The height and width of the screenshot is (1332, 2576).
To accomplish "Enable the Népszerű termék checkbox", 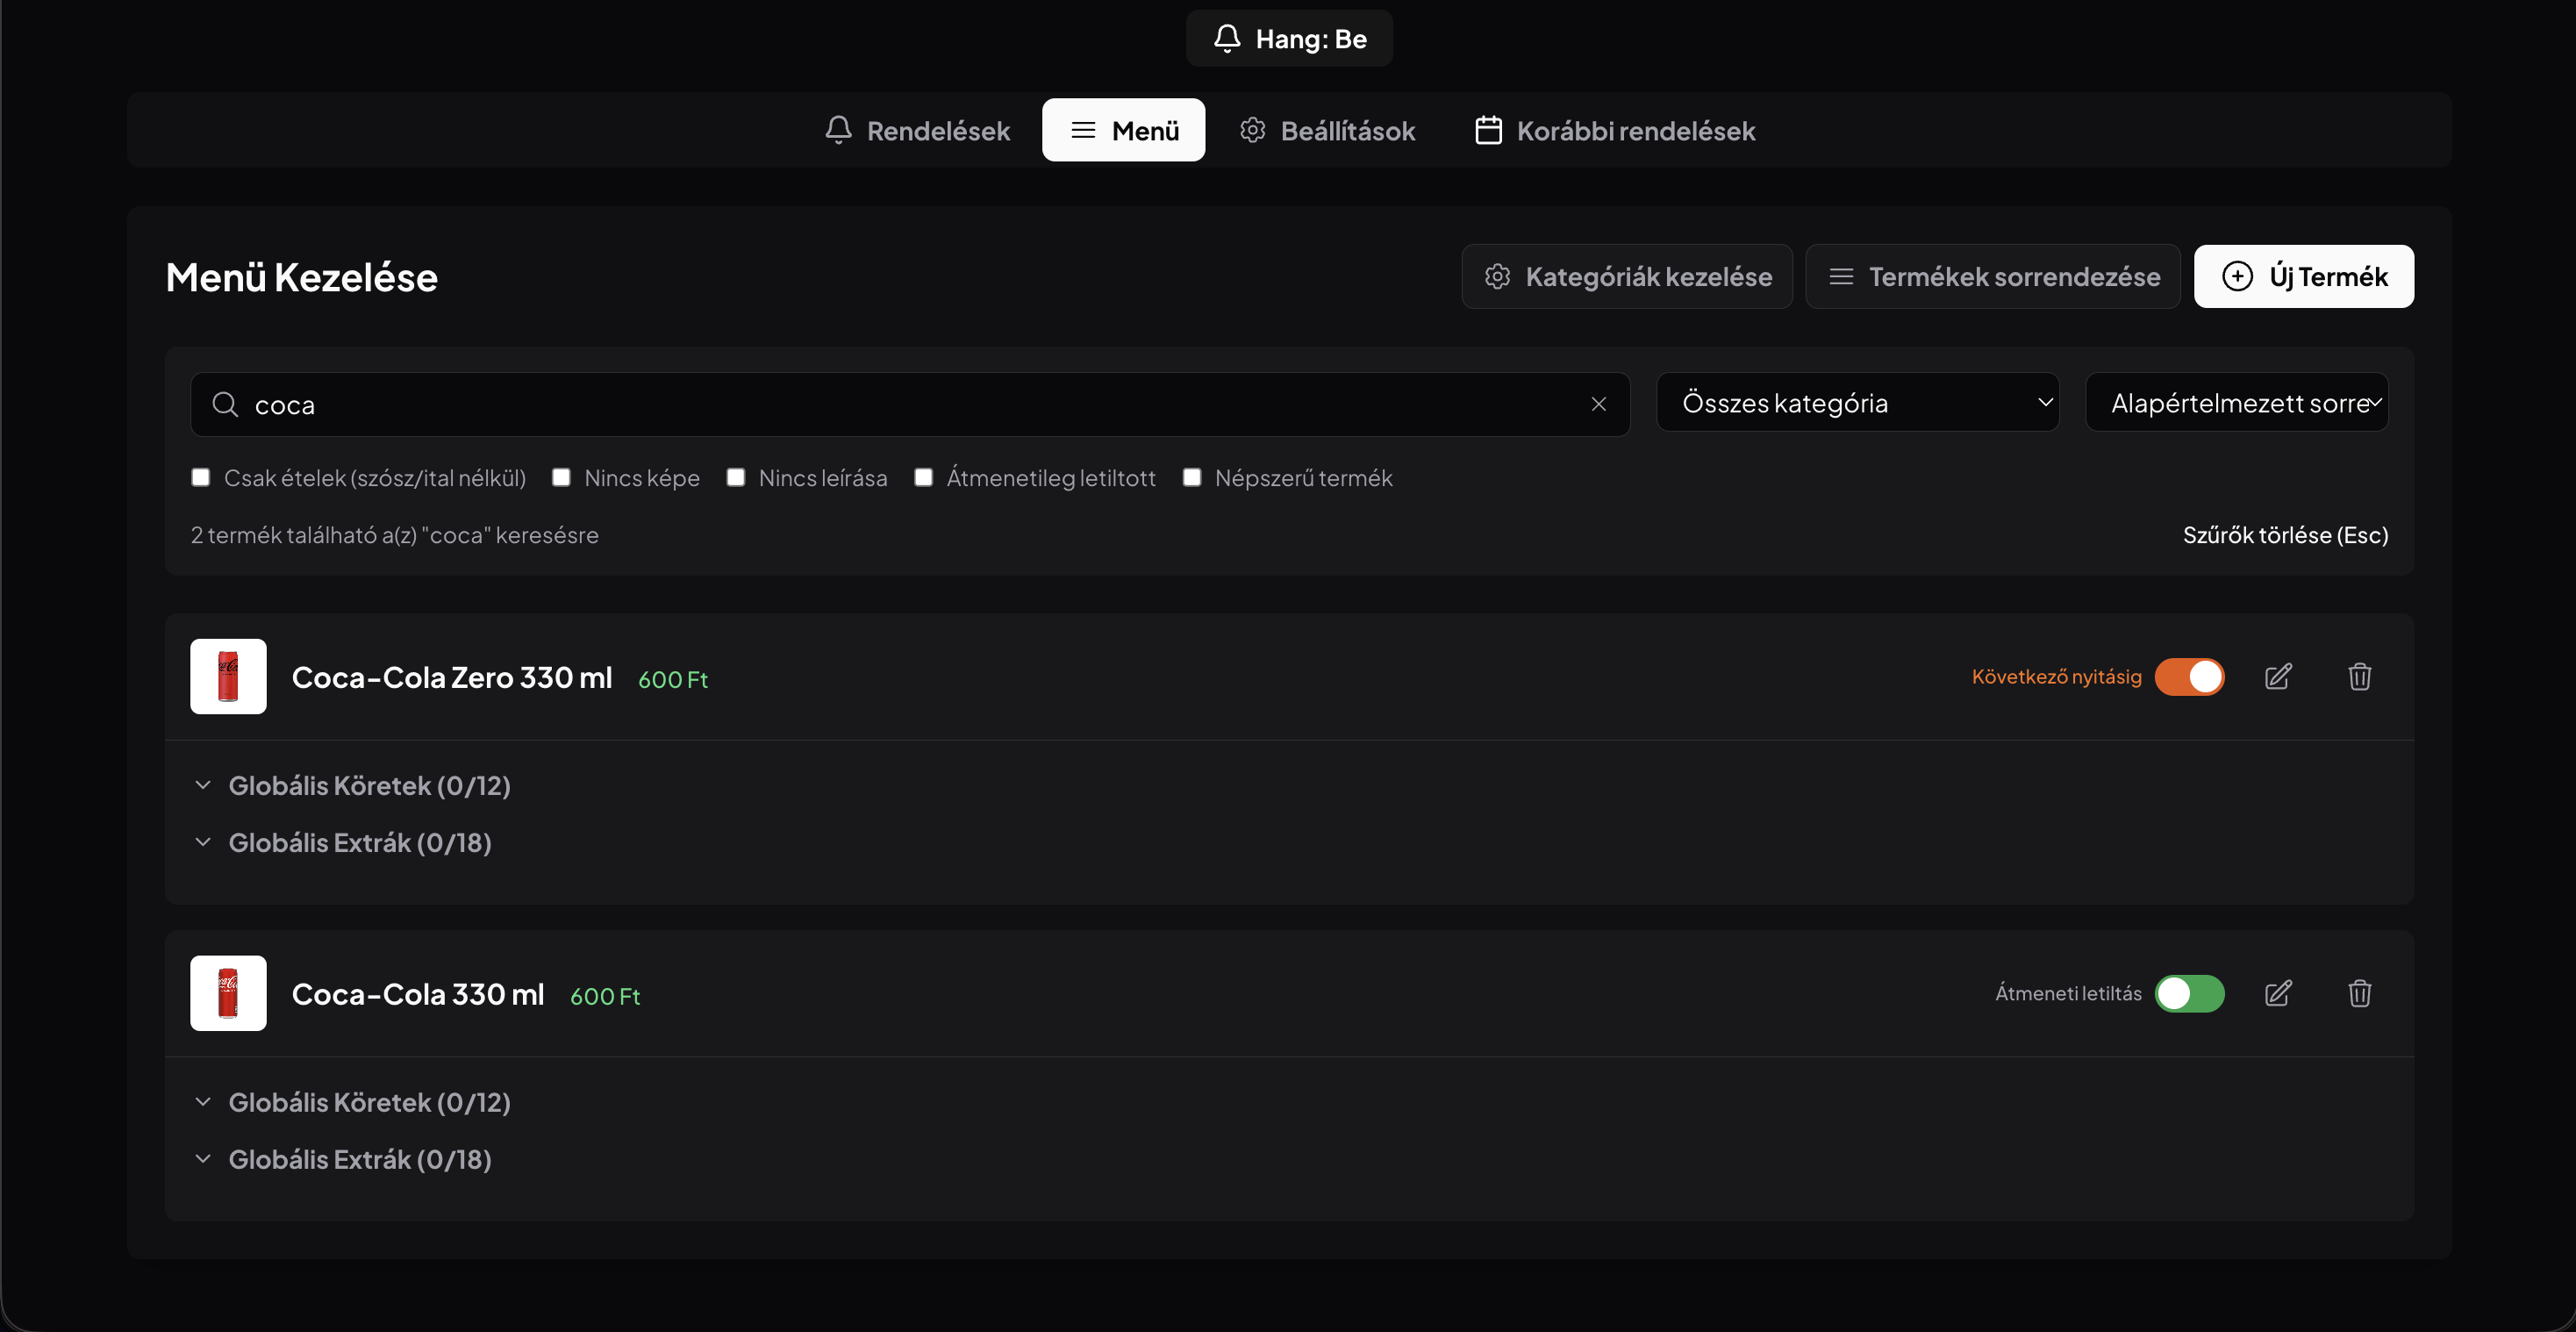I will pyautogui.click(x=1192, y=478).
